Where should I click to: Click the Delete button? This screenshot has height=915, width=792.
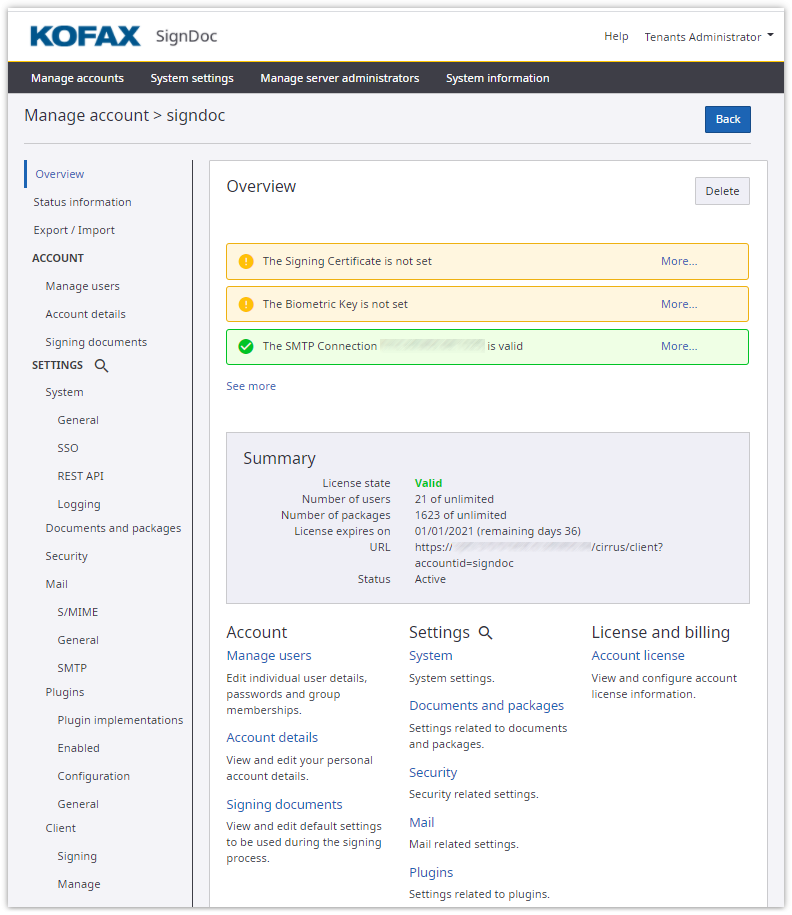coord(722,191)
